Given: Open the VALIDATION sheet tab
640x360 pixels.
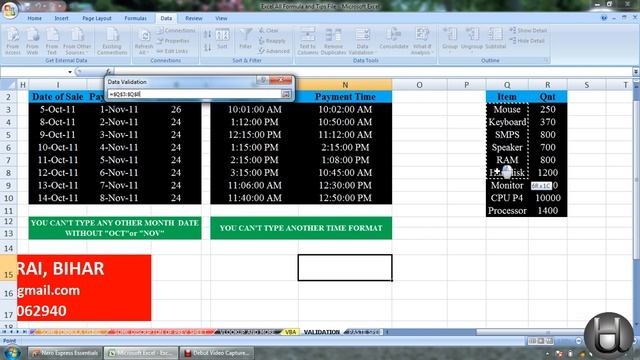Looking at the screenshot, I should [321, 332].
